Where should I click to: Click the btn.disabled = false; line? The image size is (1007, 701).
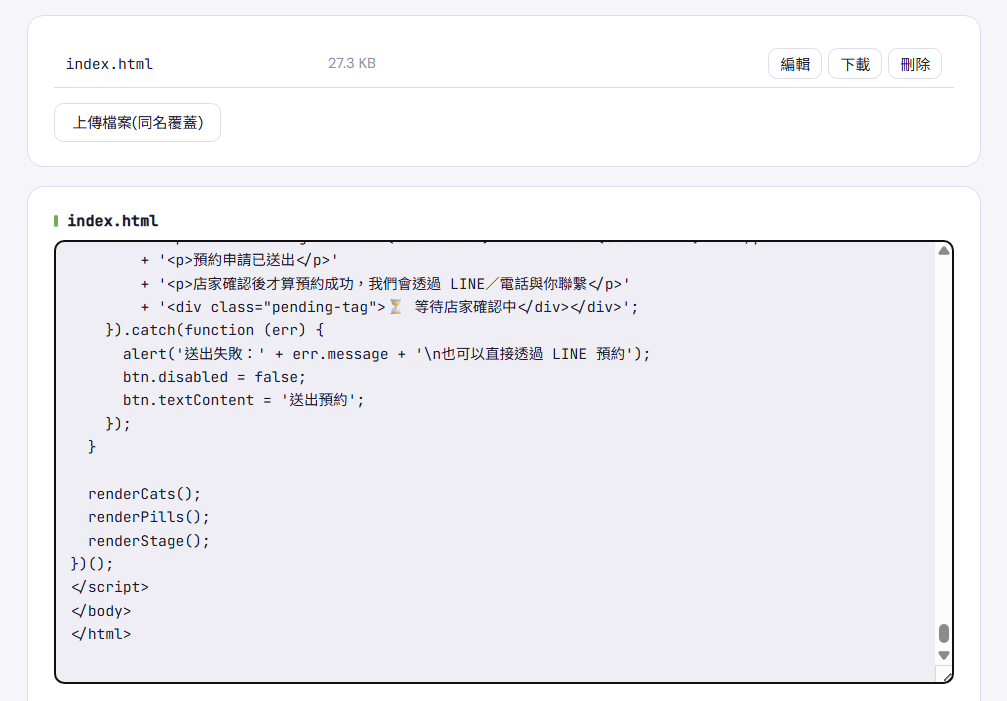pyautogui.click(x=215, y=377)
